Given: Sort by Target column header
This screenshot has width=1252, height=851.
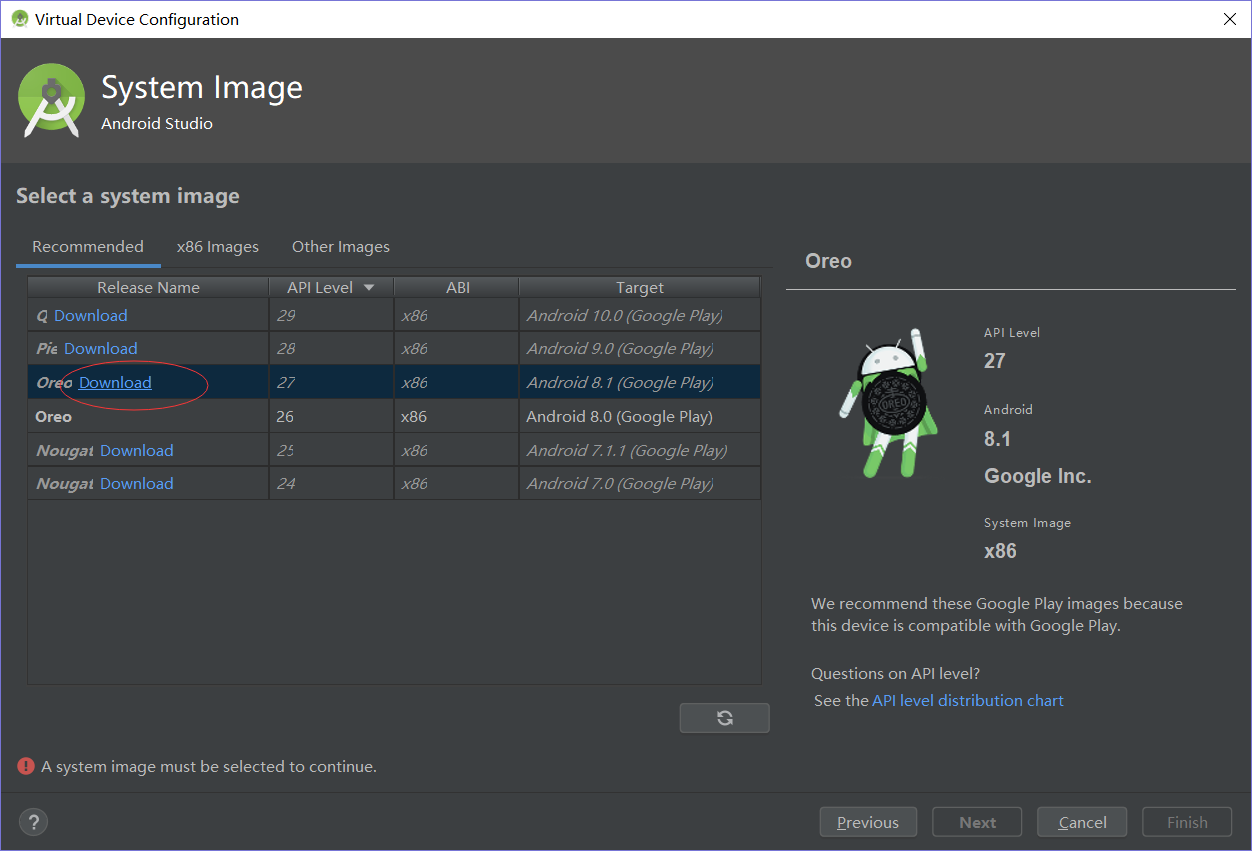Looking at the screenshot, I should click(x=640, y=288).
